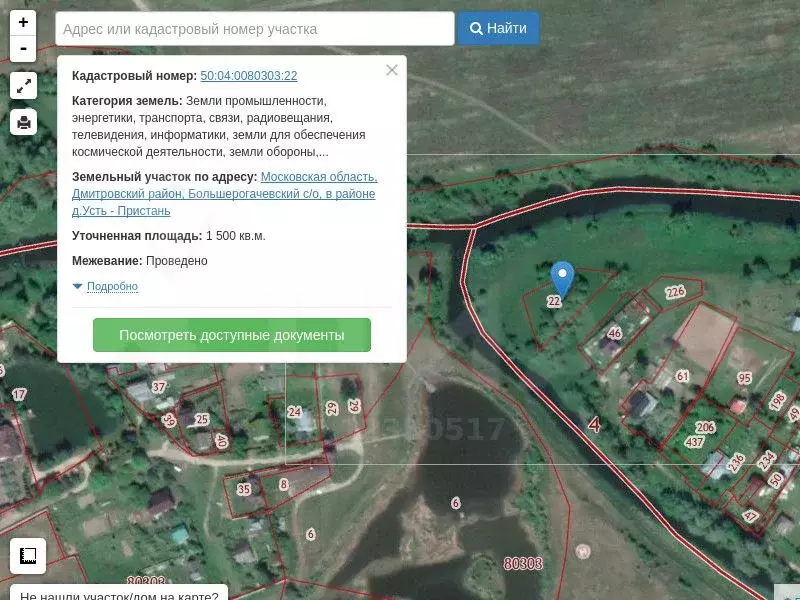This screenshot has width=800, height=600.
Task: Zoom out with the minus button
Action: coord(23,48)
